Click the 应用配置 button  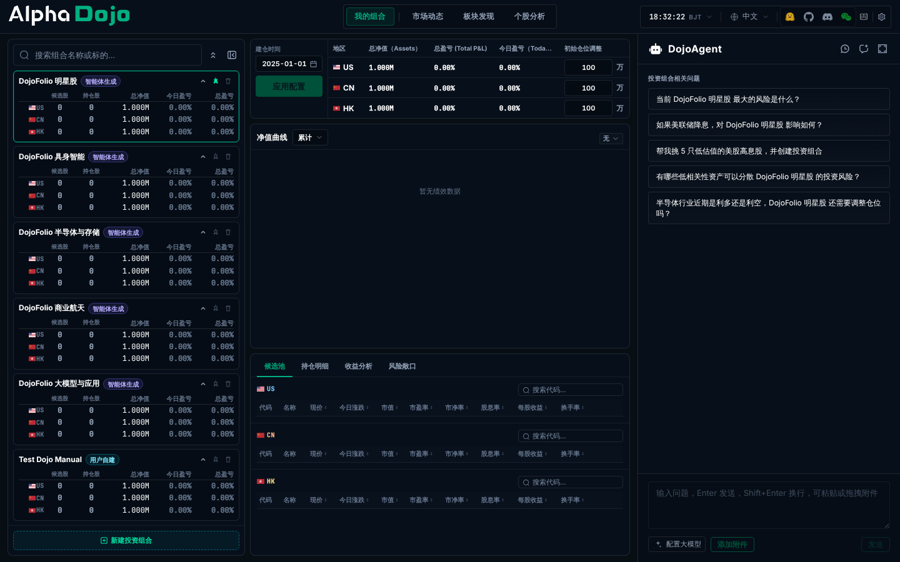click(289, 87)
